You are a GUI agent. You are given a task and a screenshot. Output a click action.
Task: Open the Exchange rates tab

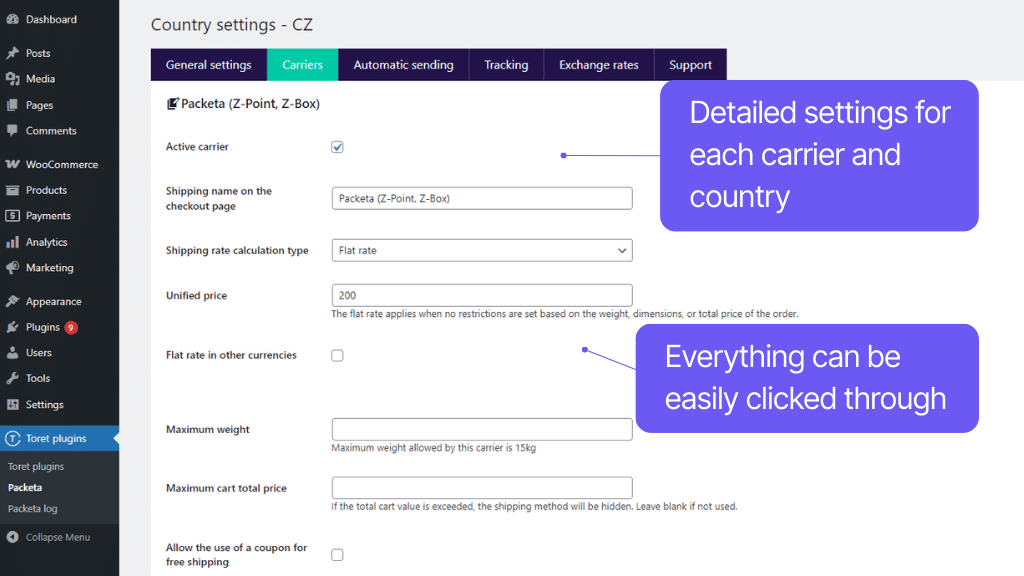598,64
